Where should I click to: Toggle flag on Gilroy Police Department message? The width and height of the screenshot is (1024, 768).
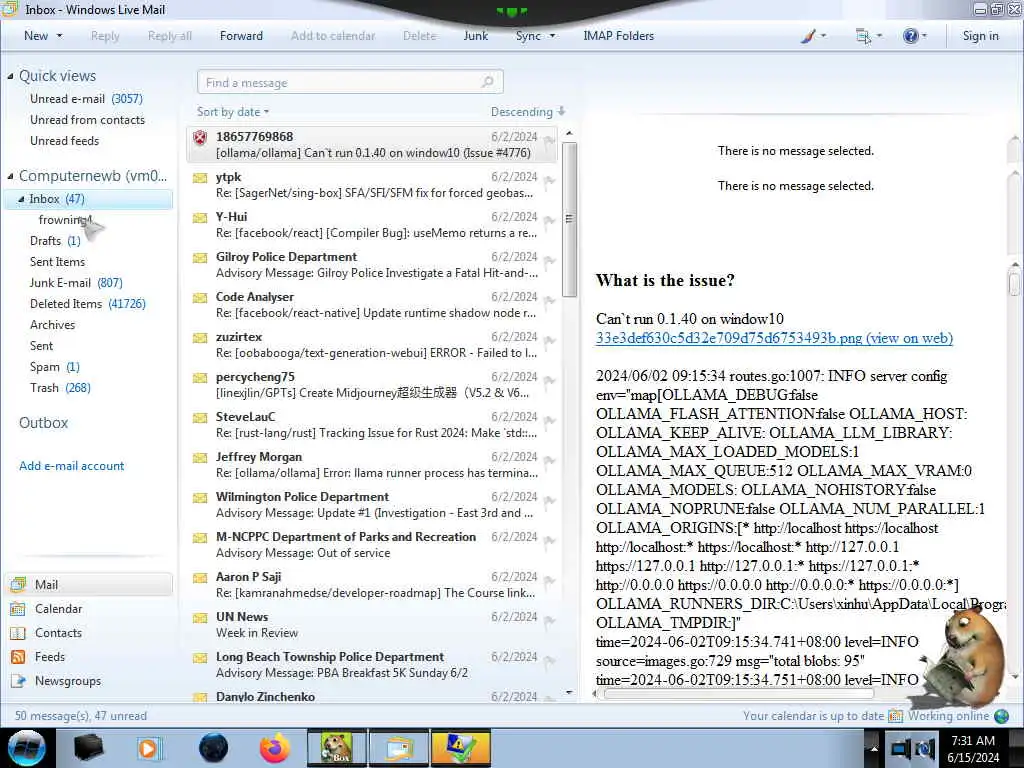[x=549, y=261]
